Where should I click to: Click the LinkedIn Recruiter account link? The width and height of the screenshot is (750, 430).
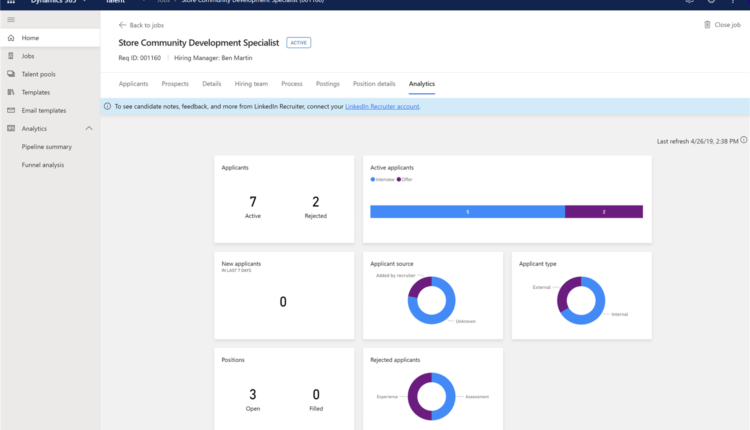click(x=382, y=106)
